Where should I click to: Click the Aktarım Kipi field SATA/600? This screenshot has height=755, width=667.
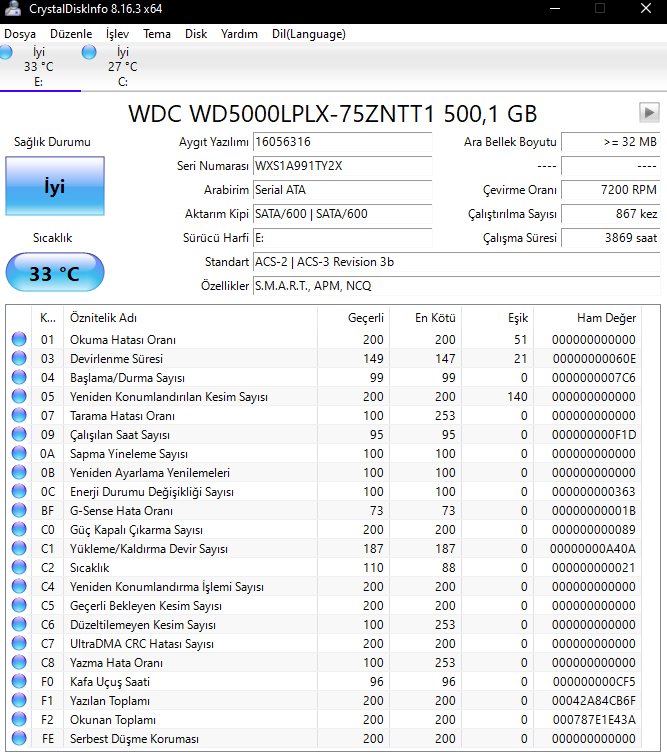(x=342, y=214)
